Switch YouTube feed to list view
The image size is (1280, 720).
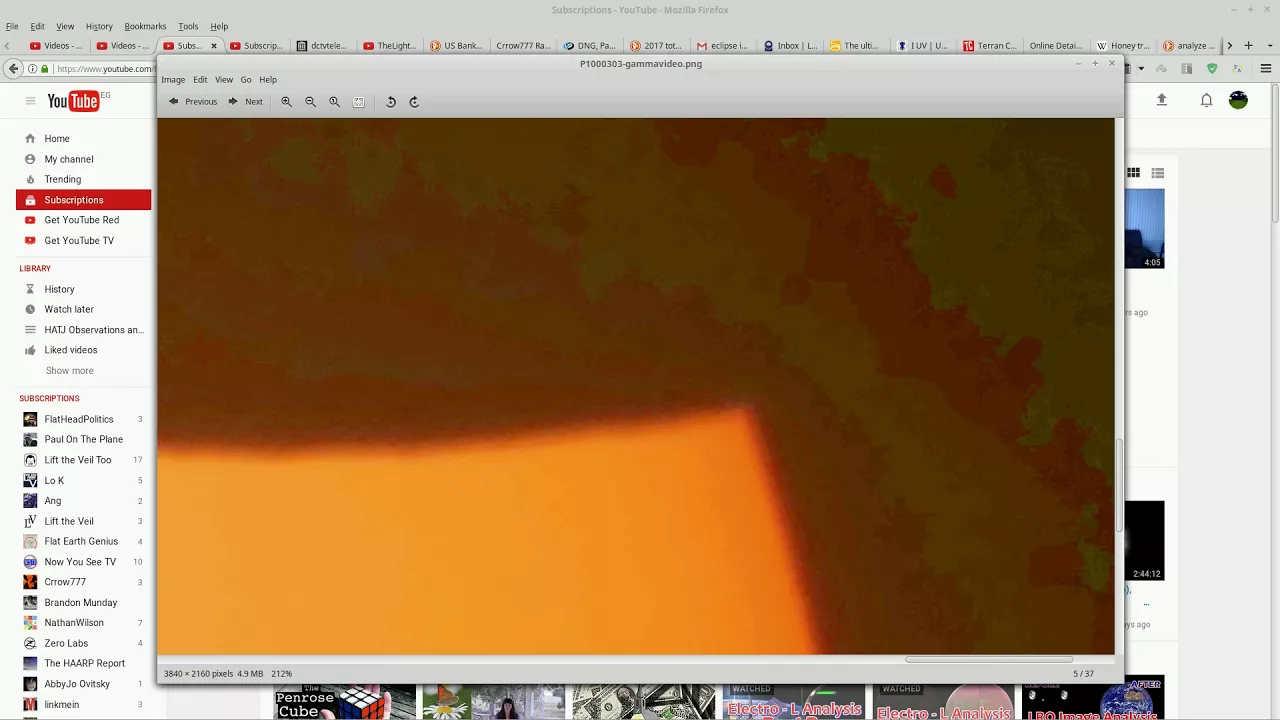1158,173
